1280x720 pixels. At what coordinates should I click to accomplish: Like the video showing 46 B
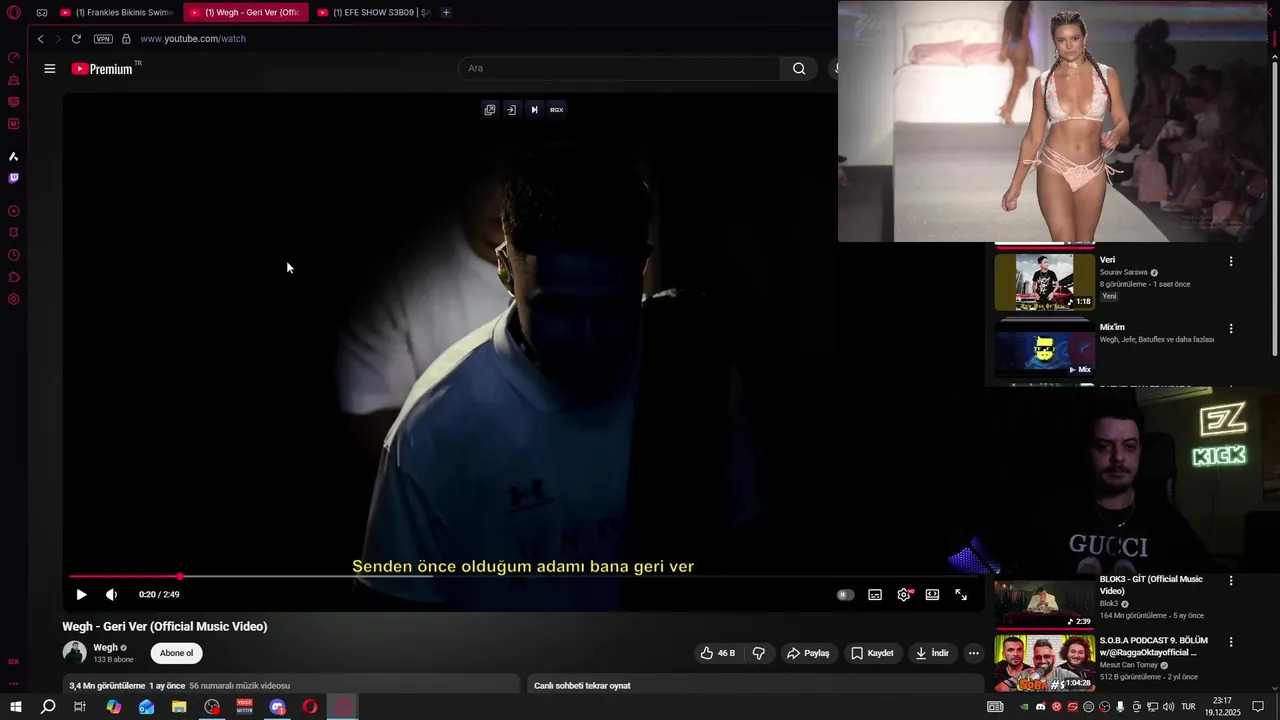click(x=718, y=653)
